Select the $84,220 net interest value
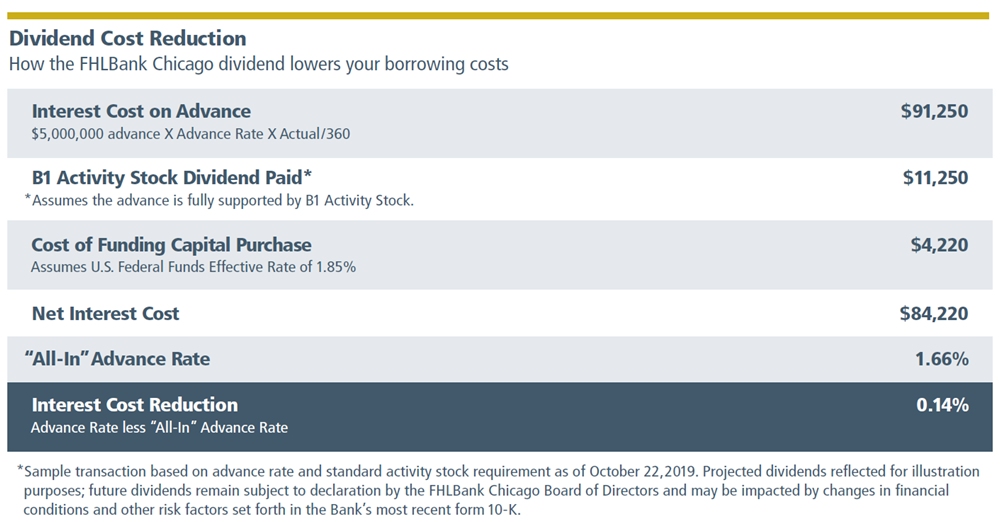Image resolution: width=1000 pixels, height=522 pixels. [x=934, y=313]
